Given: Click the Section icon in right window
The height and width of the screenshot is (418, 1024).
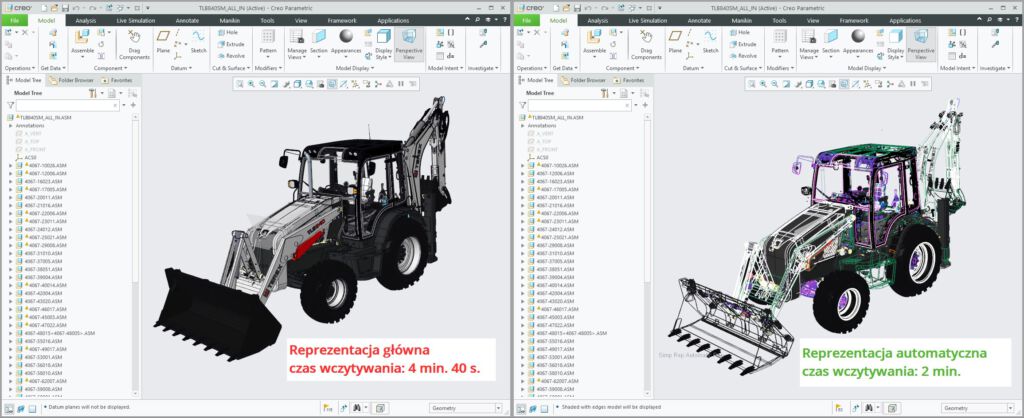Looking at the screenshot, I should pos(831,36).
